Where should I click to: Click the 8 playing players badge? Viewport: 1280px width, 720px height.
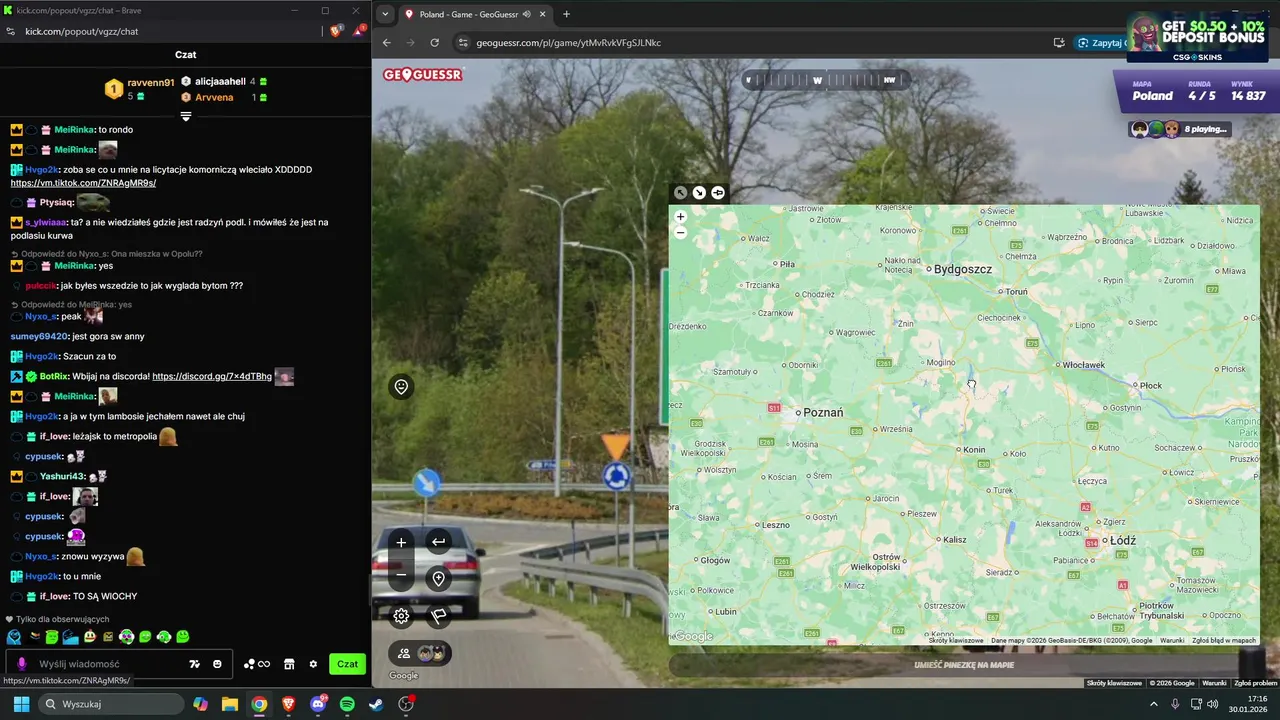(x=1180, y=129)
